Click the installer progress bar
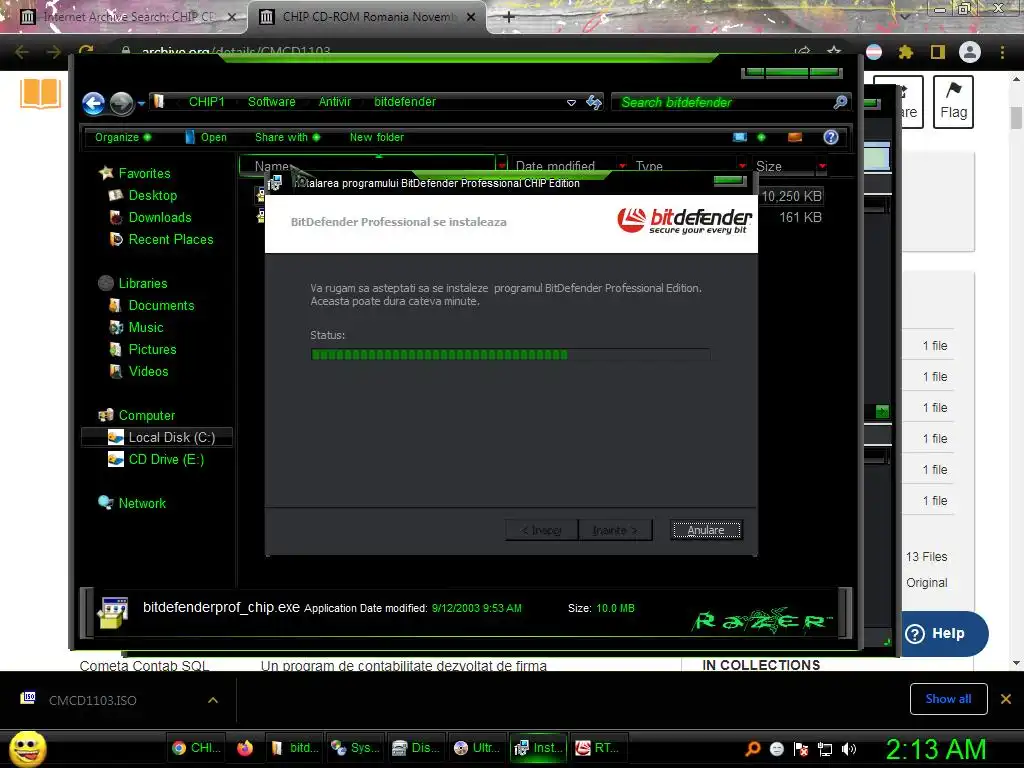Screen dimensions: 1024x768 (510, 355)
